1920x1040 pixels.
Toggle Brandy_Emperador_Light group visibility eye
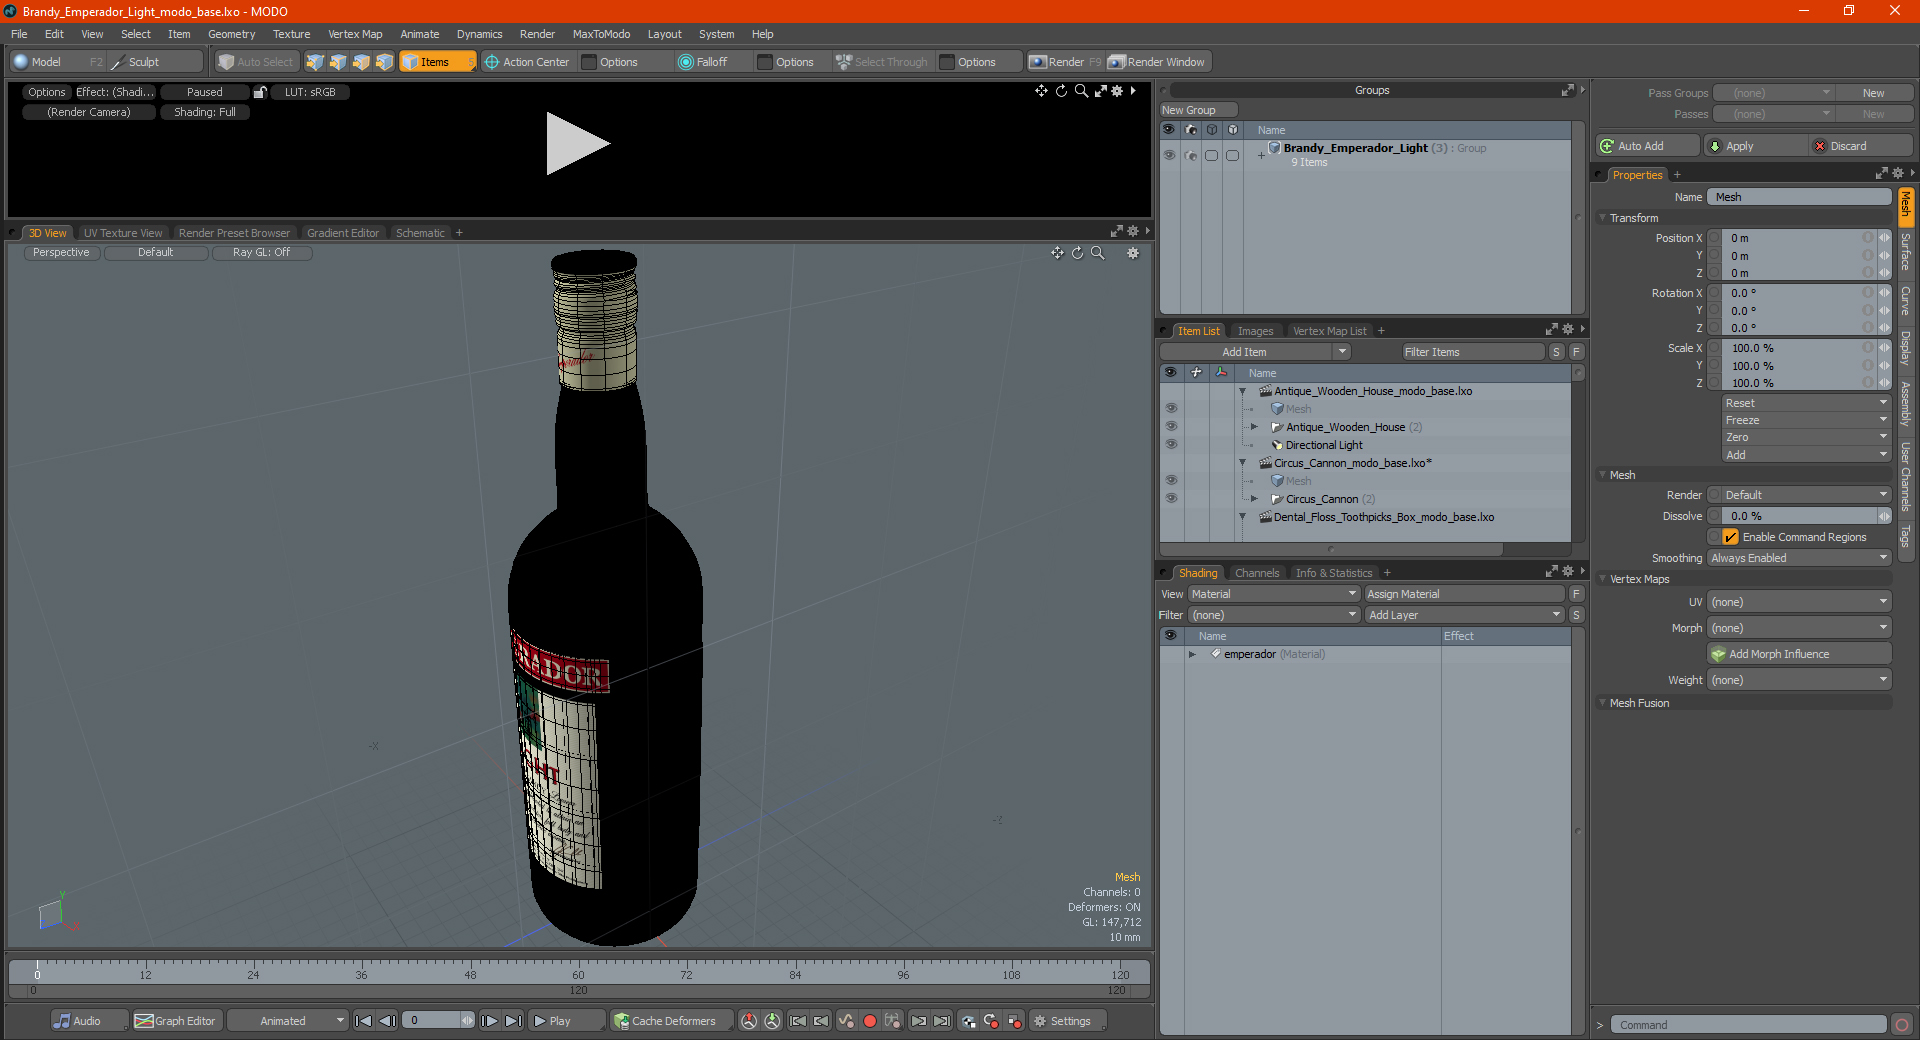click(x=1169, y=155)
